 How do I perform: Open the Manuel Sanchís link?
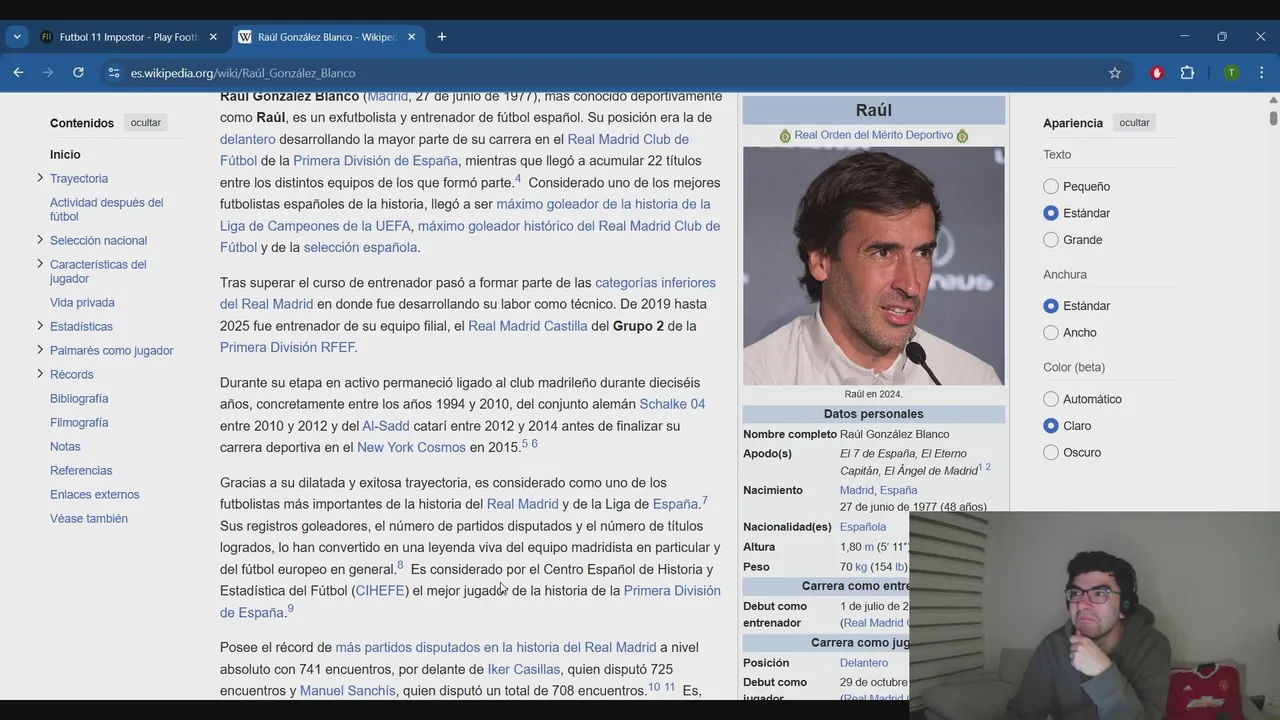(348, 691)
